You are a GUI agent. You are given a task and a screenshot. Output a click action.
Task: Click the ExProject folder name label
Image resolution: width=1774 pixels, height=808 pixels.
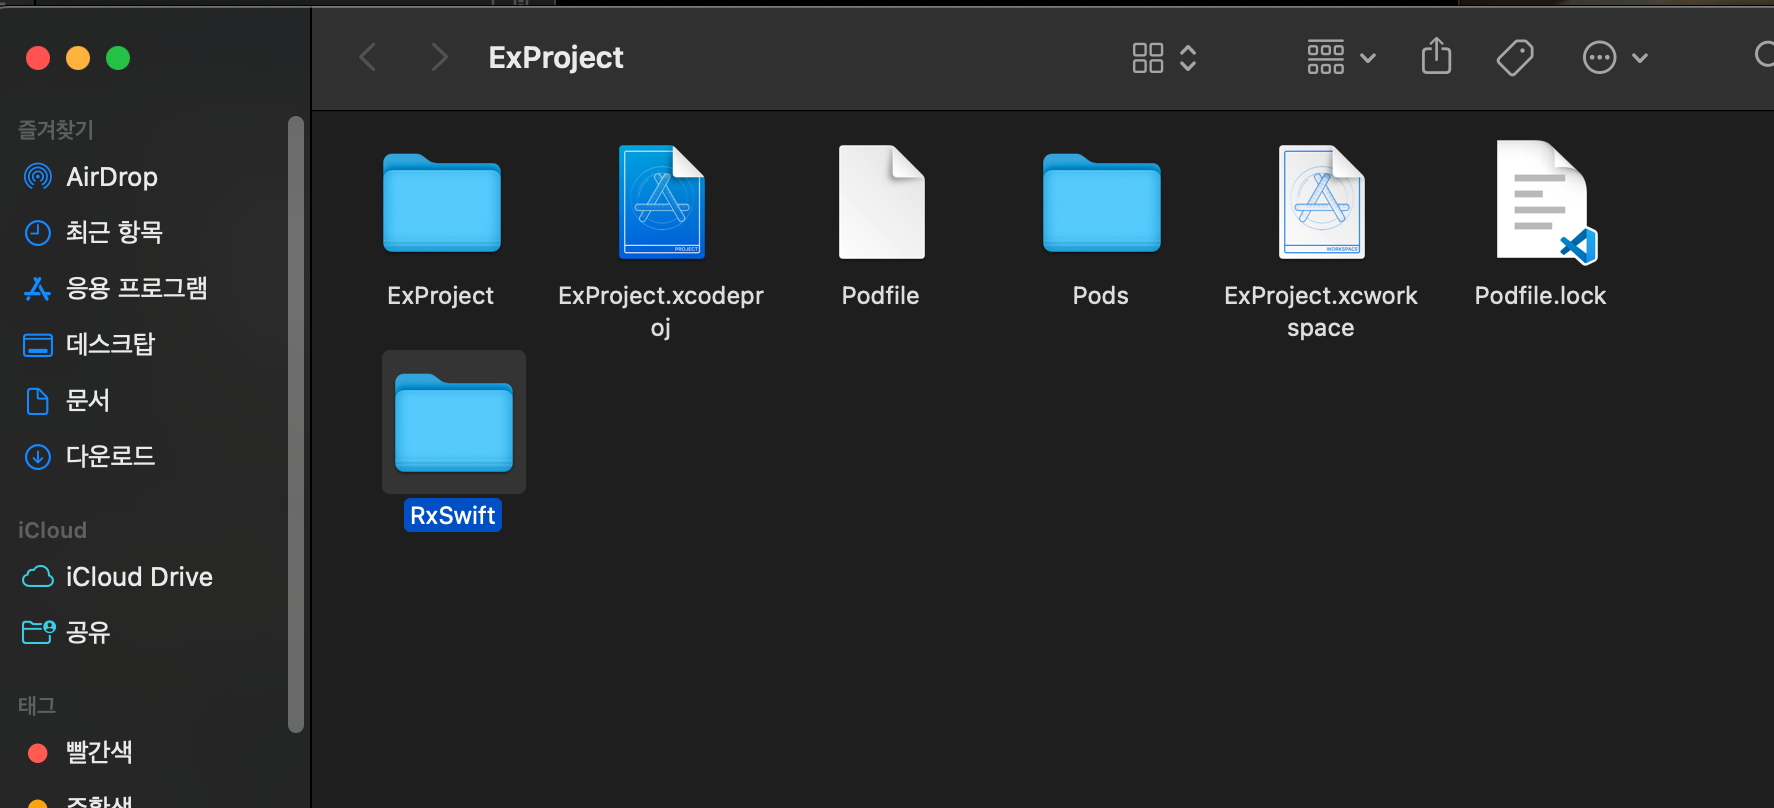click(x=441, y=296)
